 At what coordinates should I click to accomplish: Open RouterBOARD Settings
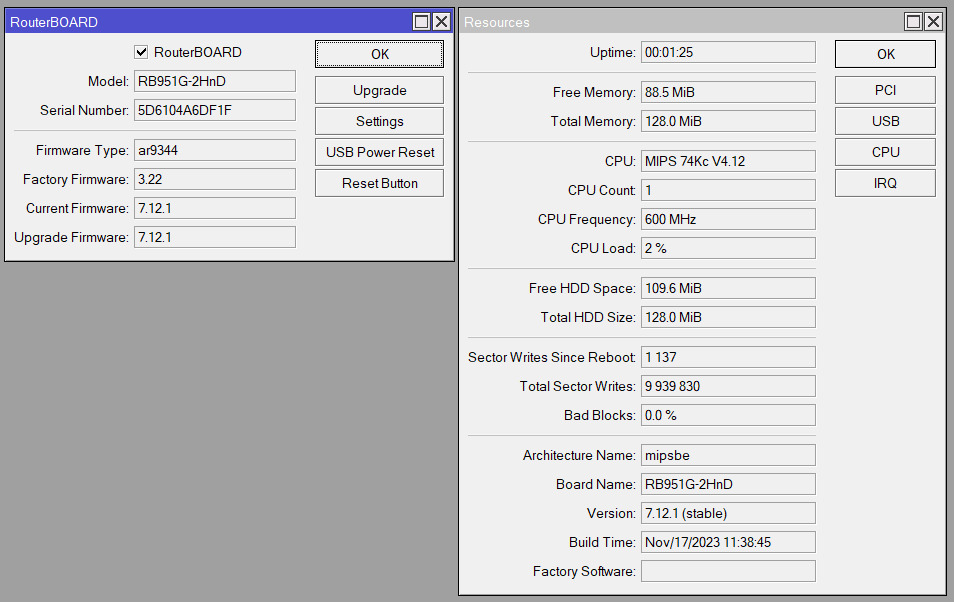tap(379, 121)
